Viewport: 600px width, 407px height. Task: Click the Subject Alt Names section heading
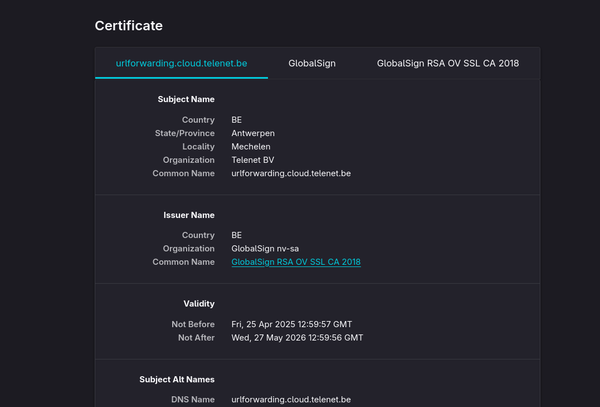177,379
